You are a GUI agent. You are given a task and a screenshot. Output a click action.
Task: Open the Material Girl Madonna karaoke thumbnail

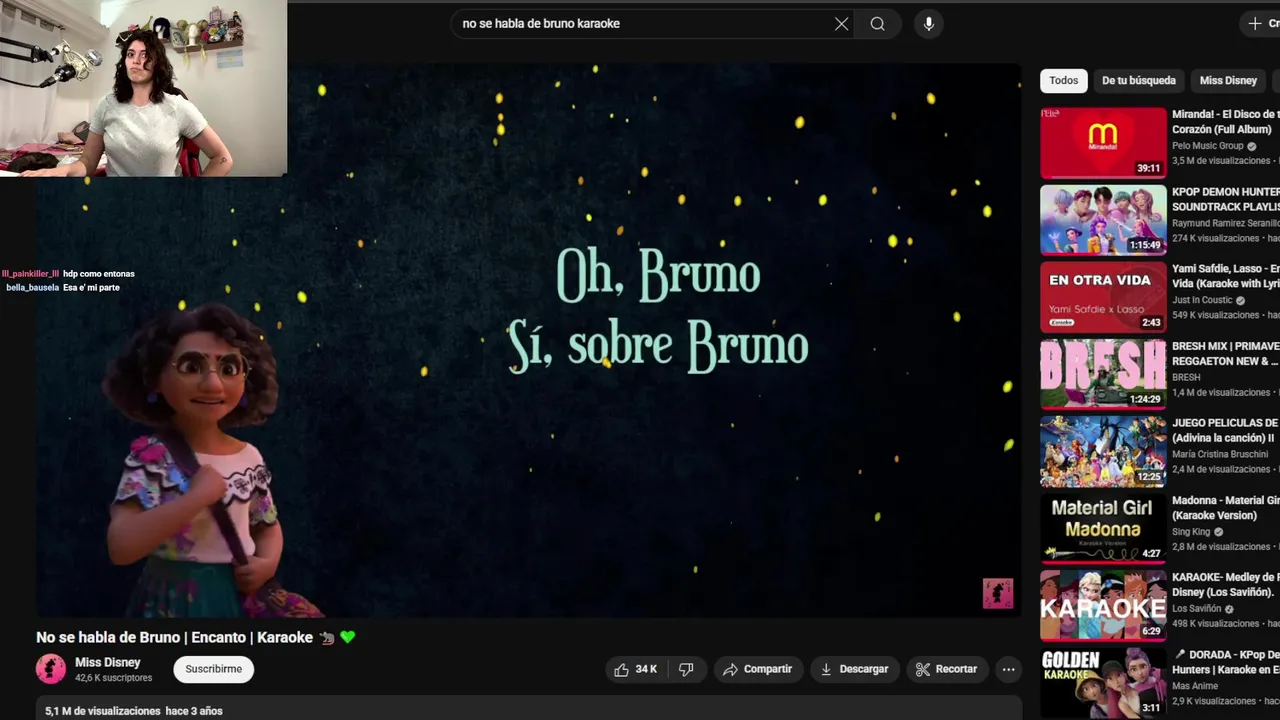(1103, 528)
